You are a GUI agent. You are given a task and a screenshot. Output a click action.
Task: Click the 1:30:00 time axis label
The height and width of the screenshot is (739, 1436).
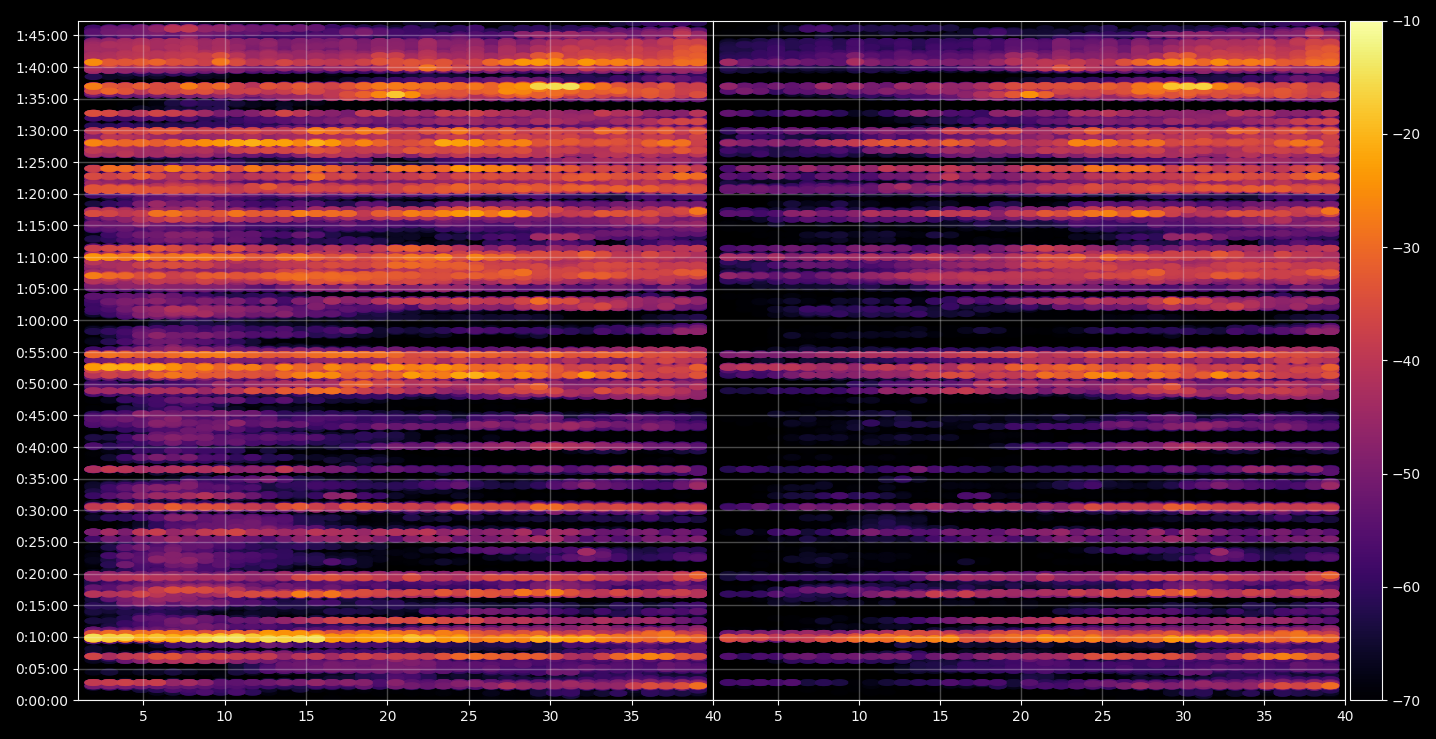pos(43,130)
